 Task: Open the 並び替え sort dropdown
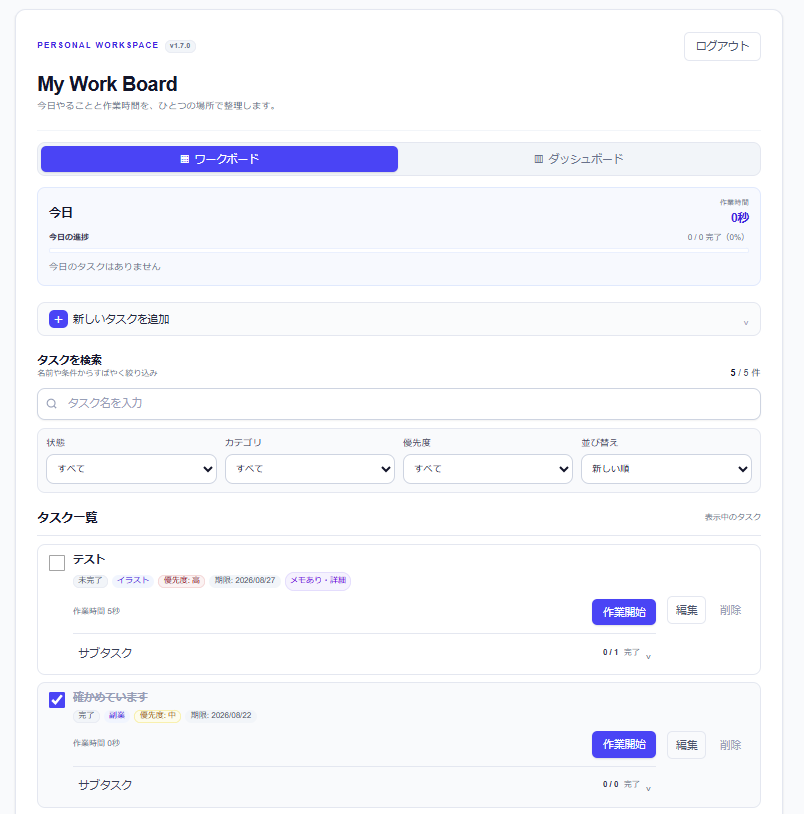click(x=666, y=469)
